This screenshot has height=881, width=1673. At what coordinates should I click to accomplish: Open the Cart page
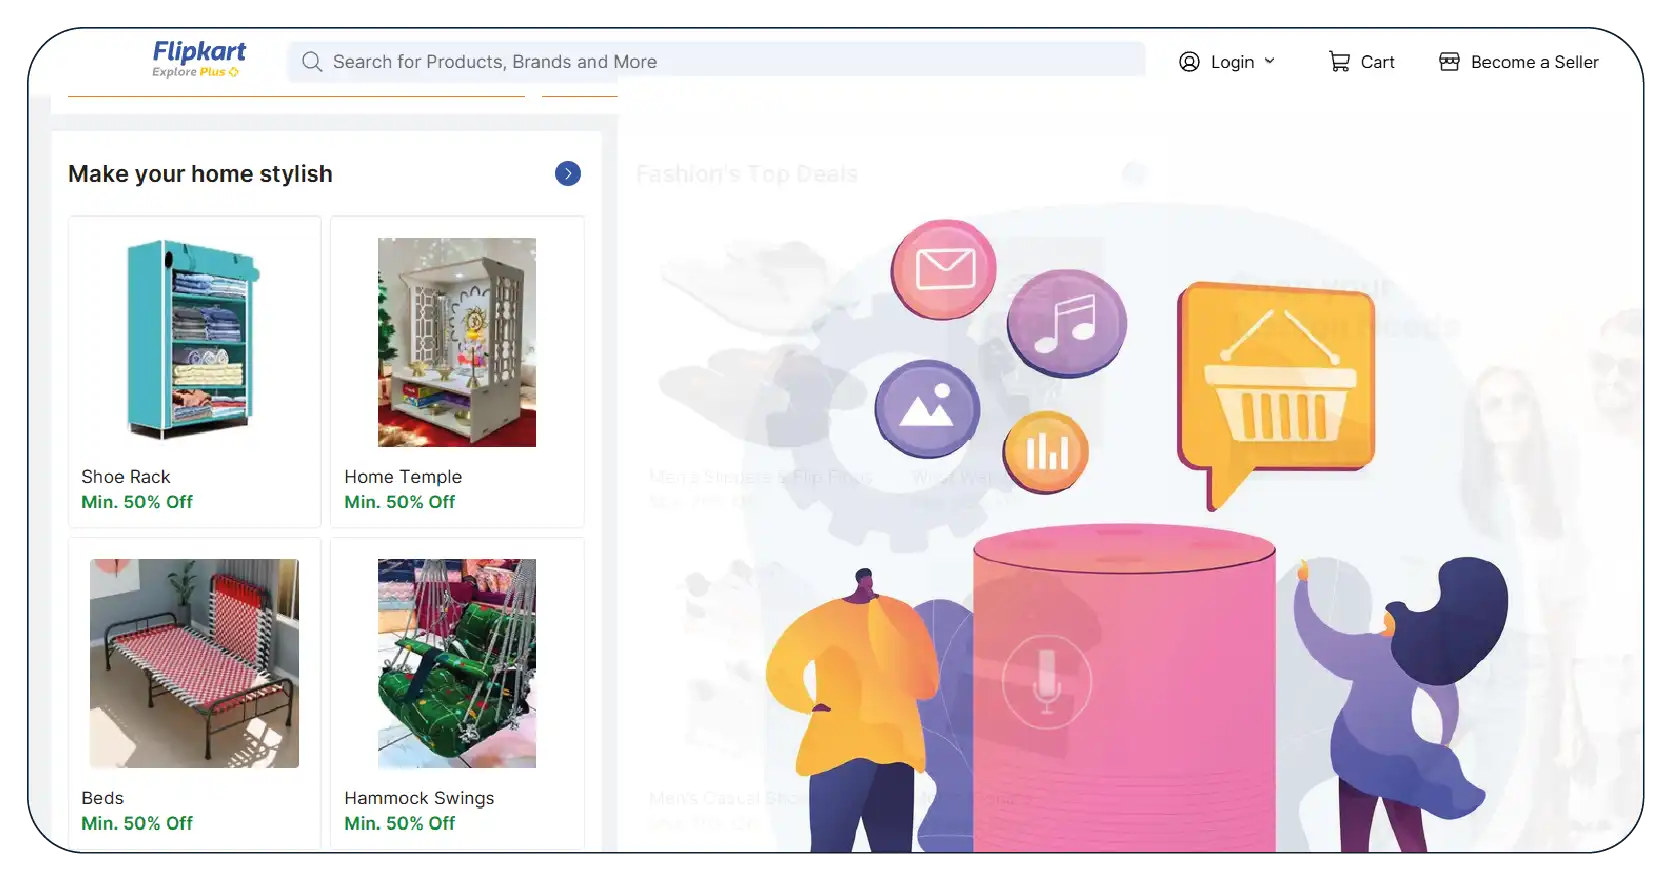point(1377,62)
